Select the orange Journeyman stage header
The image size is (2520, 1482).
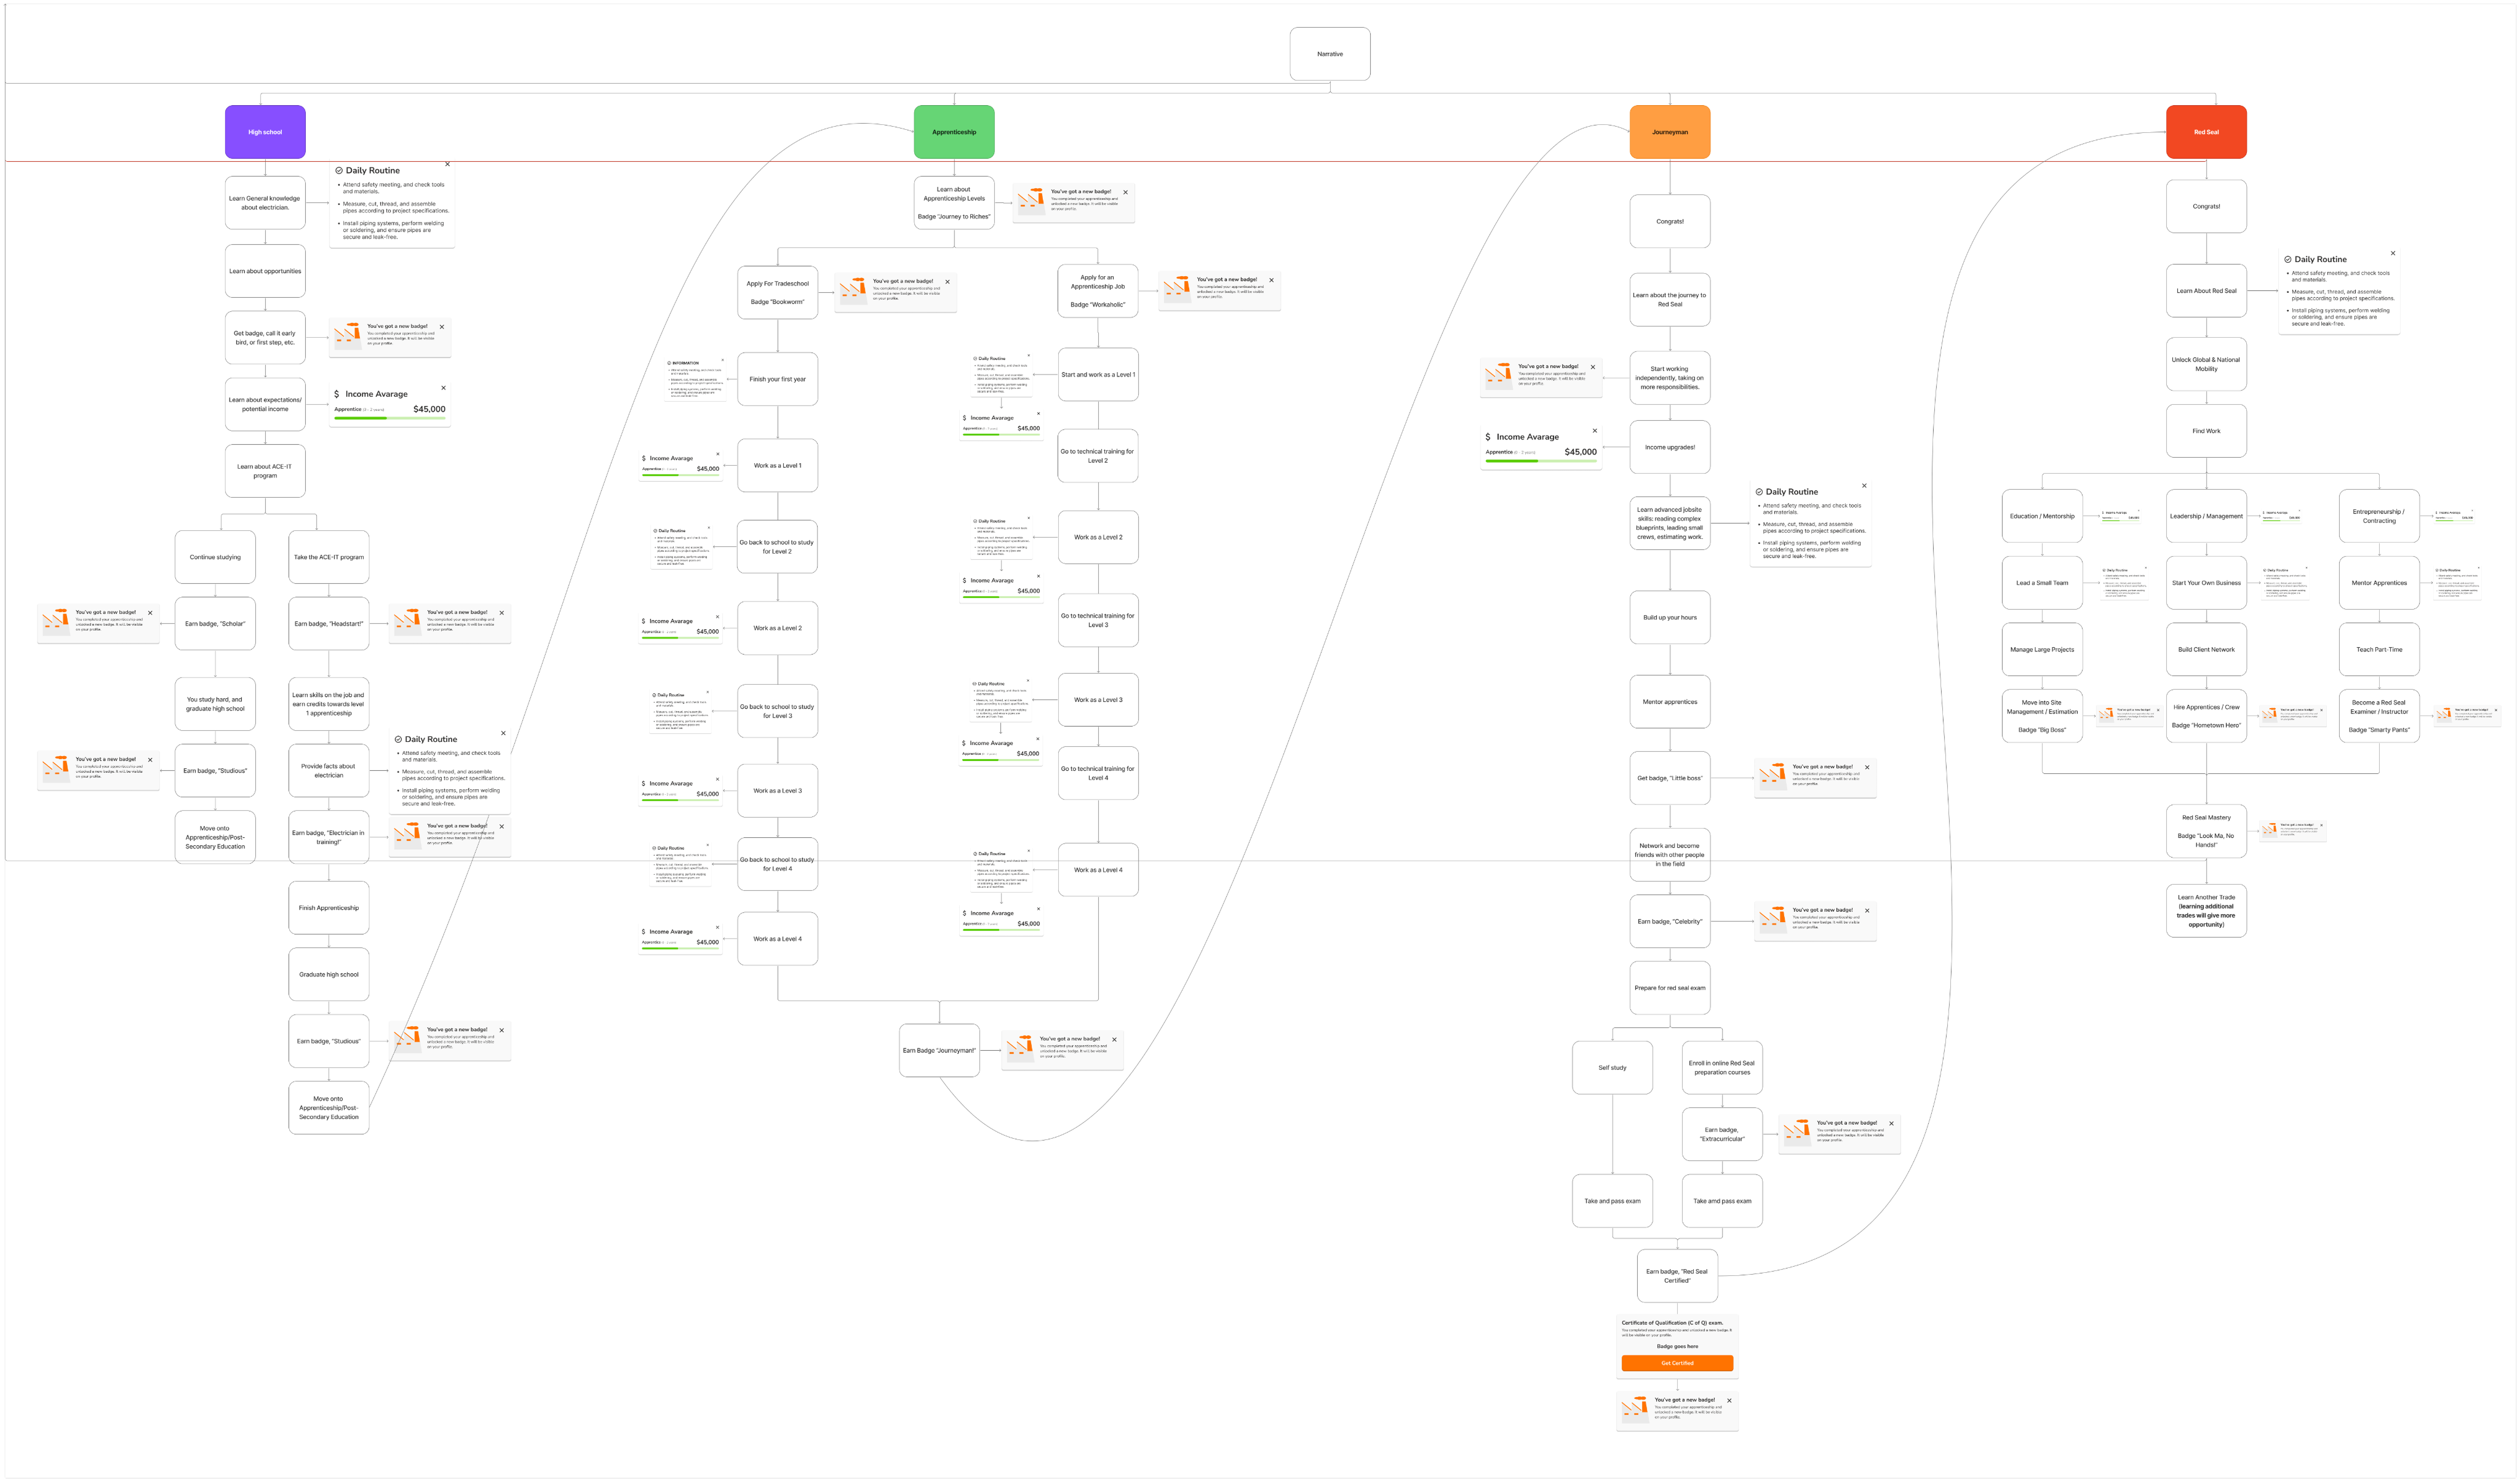pos(1669,132)
